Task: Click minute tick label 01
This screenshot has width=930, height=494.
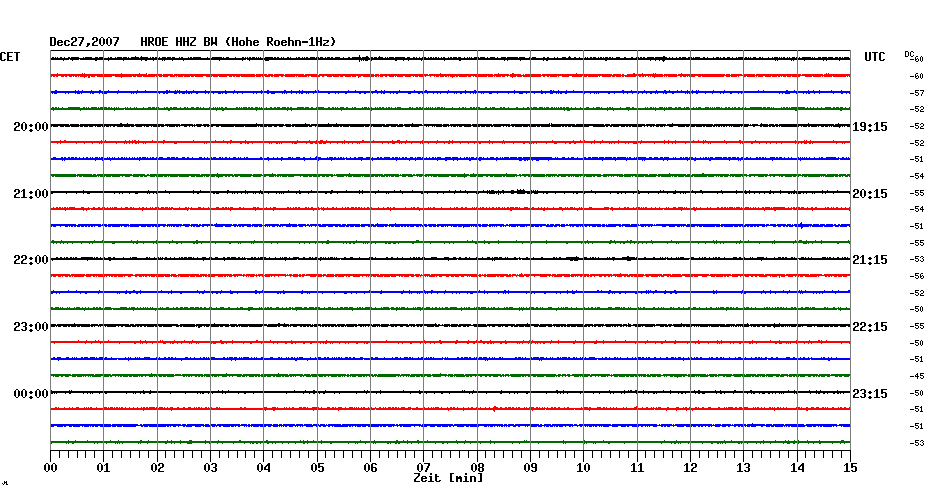Action: (104, 468)
